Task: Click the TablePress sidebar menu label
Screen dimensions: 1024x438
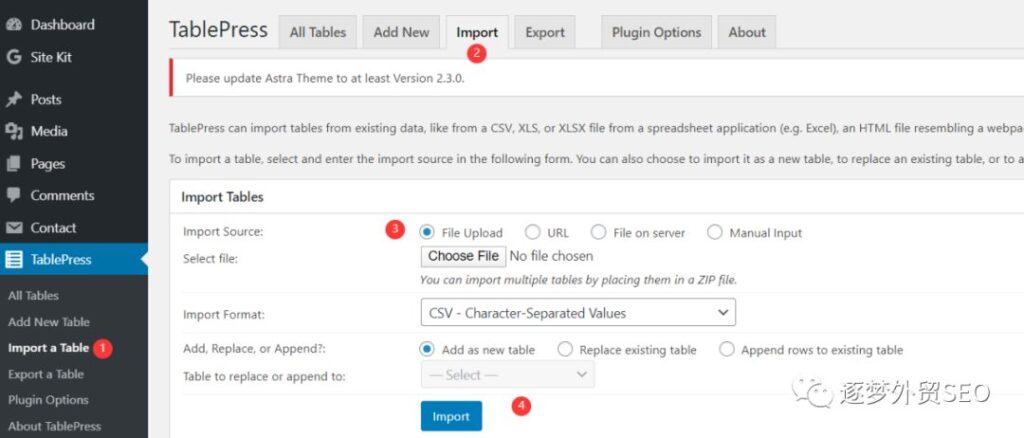Action: coord(61,260)
